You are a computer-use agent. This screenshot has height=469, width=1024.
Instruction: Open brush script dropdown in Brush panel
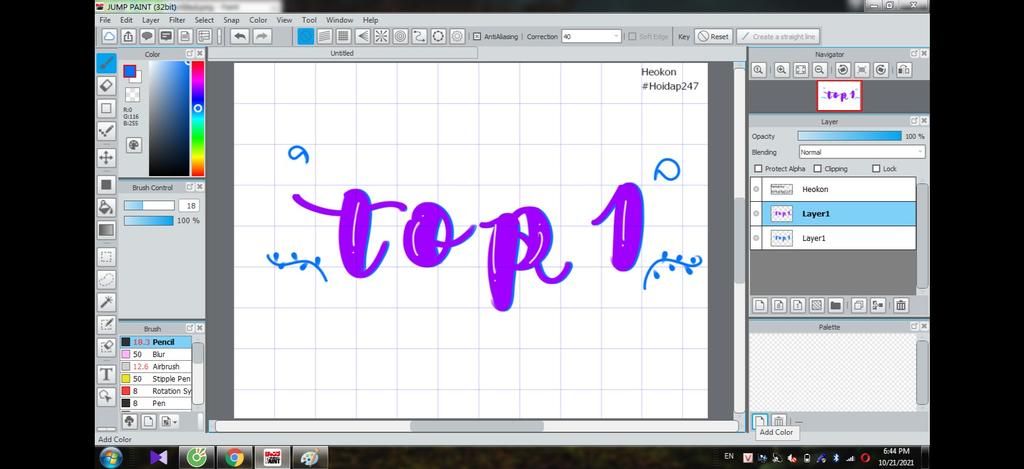pyautogui.click(x=169, y=421)
